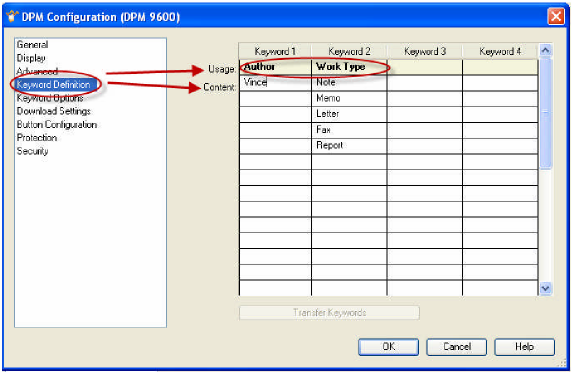Select the Letter content cell

point(349,114)
